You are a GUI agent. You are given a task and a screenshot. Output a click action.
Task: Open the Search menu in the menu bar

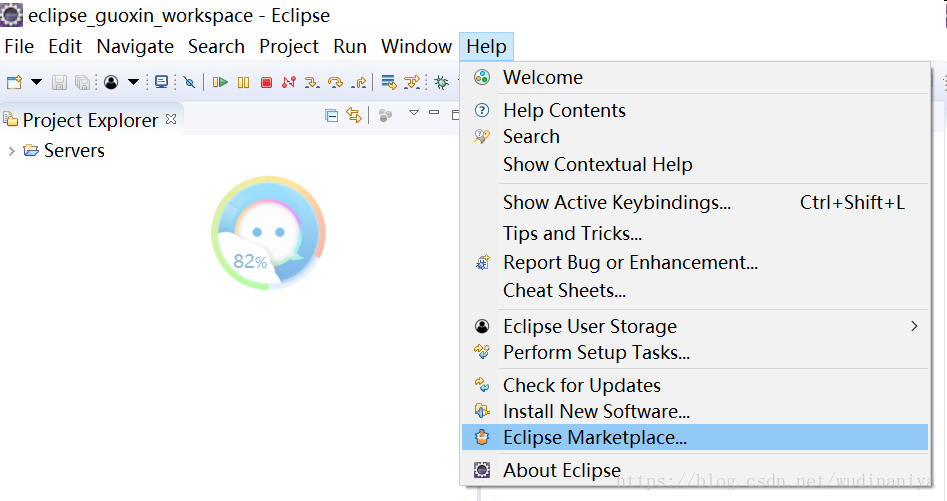pos(216,46)
